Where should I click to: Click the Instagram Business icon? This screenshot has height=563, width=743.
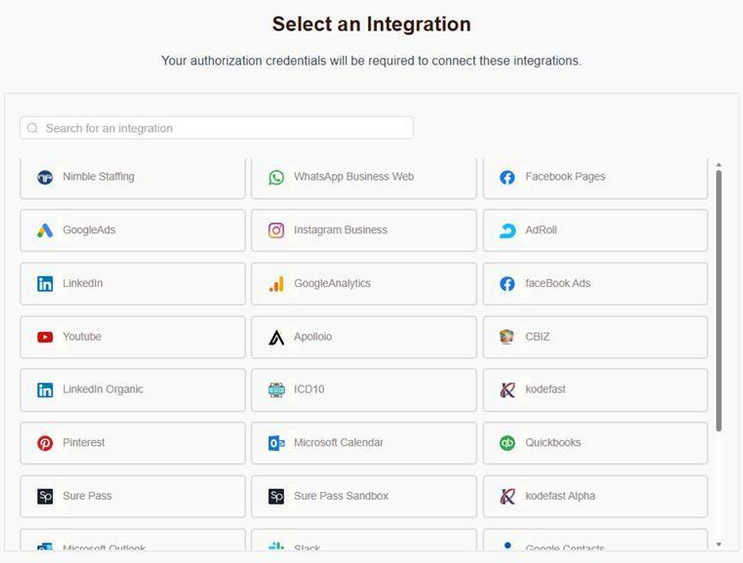(x=276, y=230)
